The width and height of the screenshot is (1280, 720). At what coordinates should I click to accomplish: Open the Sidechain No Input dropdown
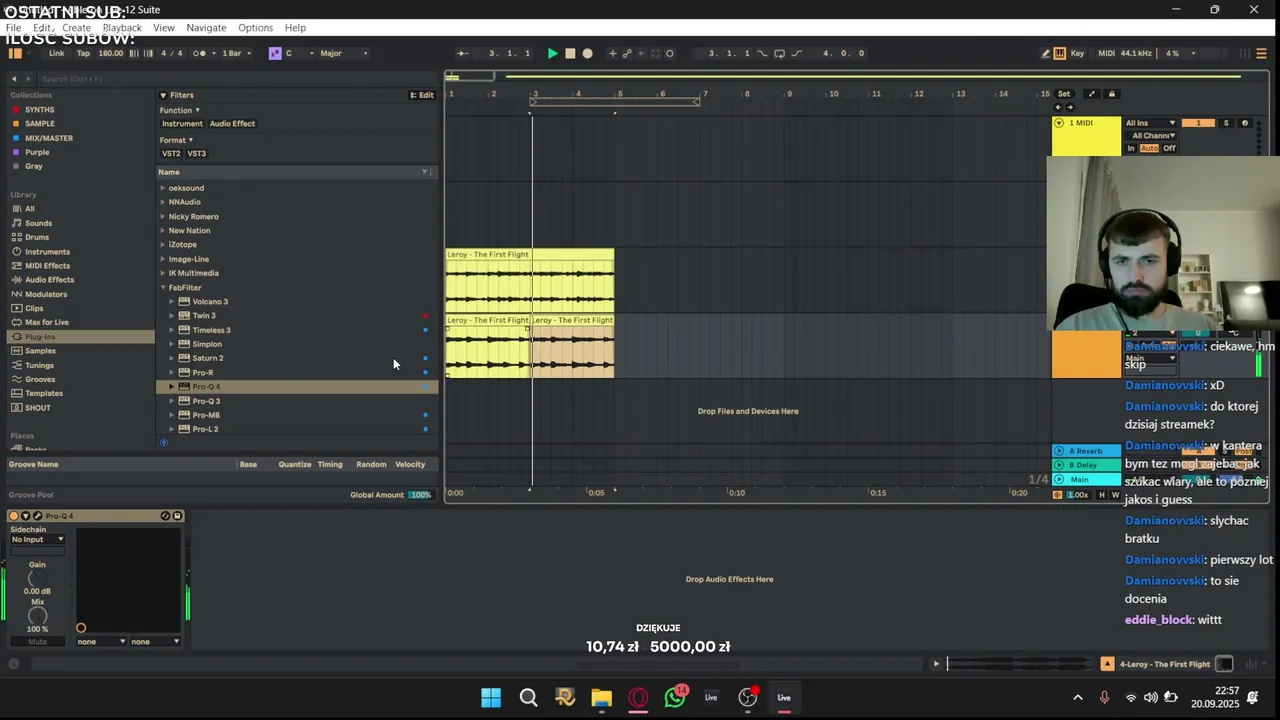tap(38, 540)
